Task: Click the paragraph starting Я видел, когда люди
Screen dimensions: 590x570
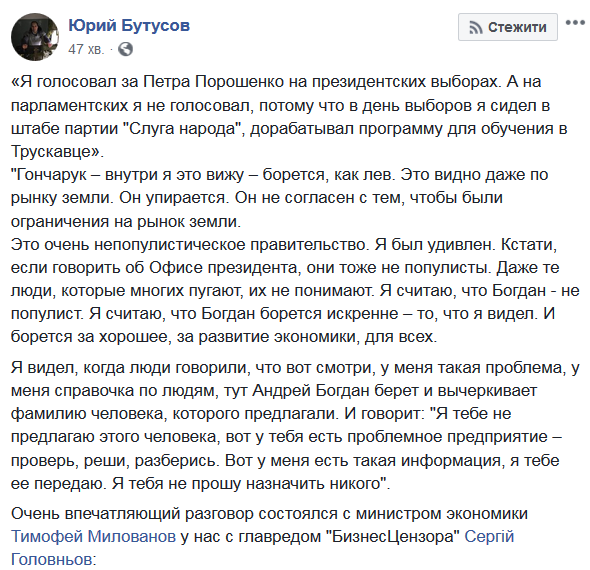Action: 295,426
